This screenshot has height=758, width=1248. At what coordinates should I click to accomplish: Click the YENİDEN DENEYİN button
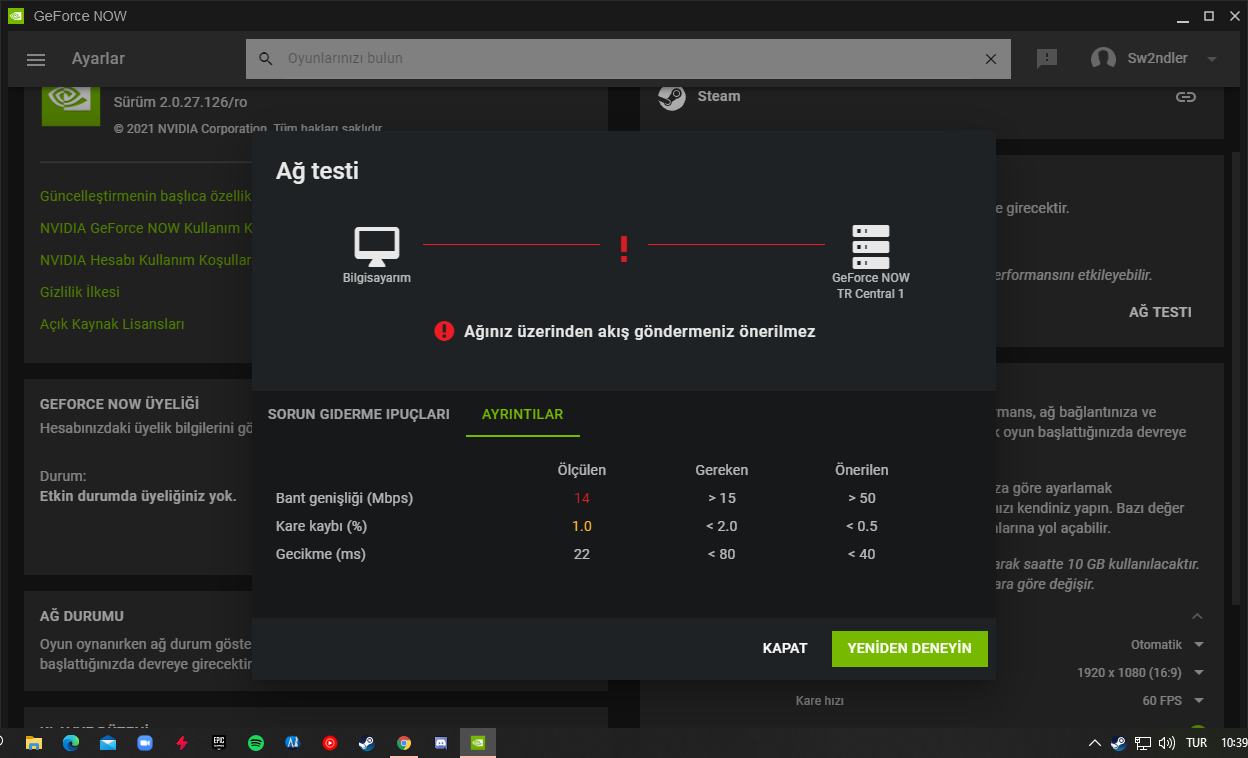(x=910, y=648)
